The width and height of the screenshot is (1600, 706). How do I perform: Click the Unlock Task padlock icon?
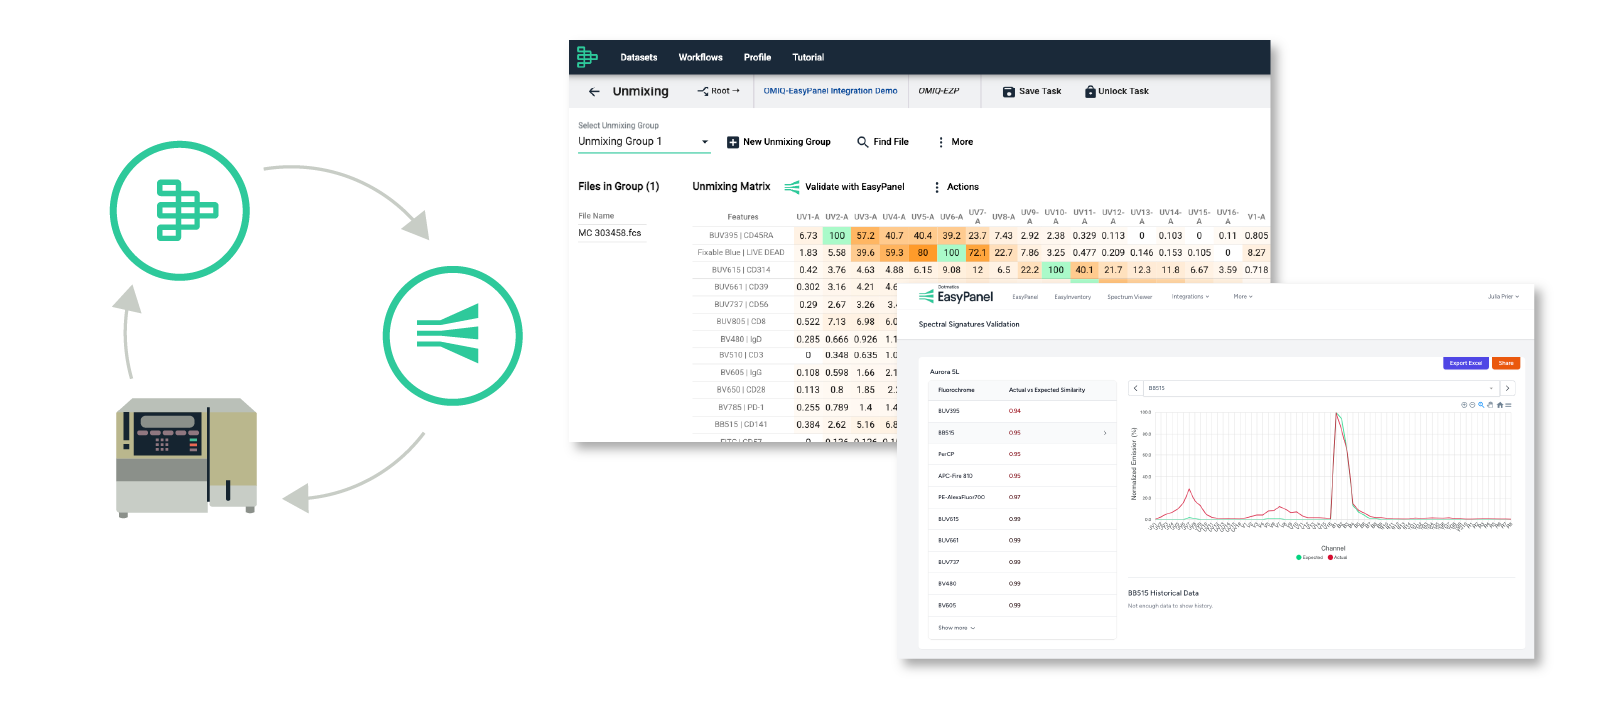[1090, 91]
